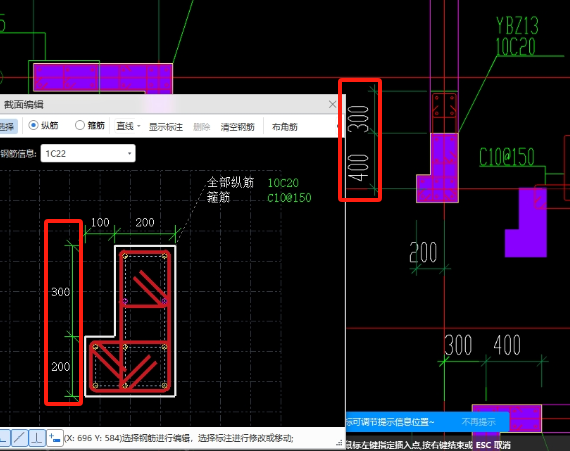The height and width of the screenshot is (451, 570).
Task: Click the 100 dimension label in section editor
Action: click(x=100, y=222)
